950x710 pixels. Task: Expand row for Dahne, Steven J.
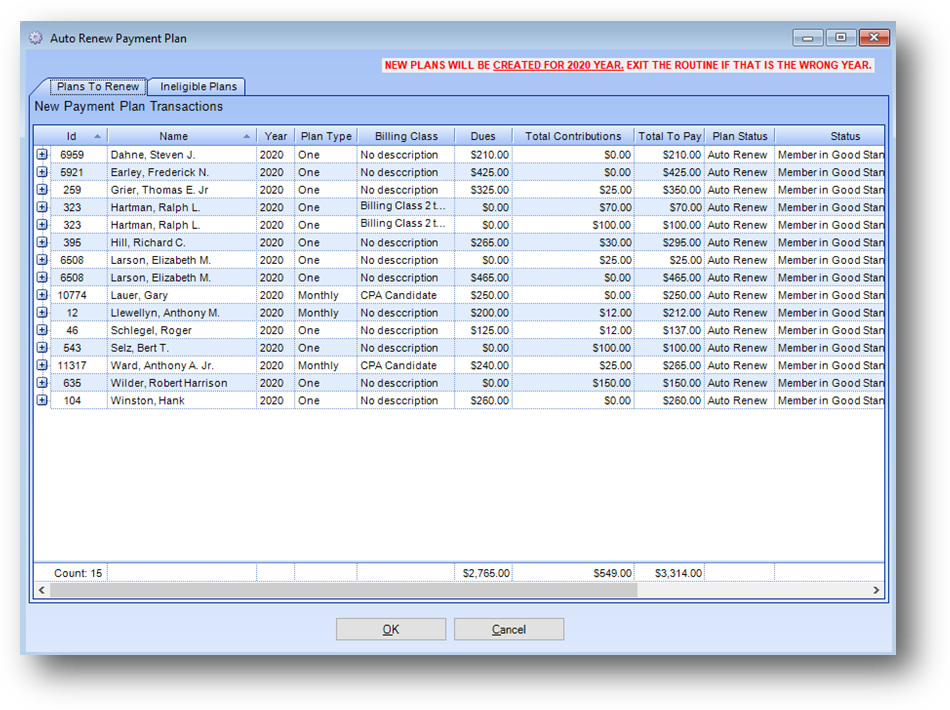[42, 154]
